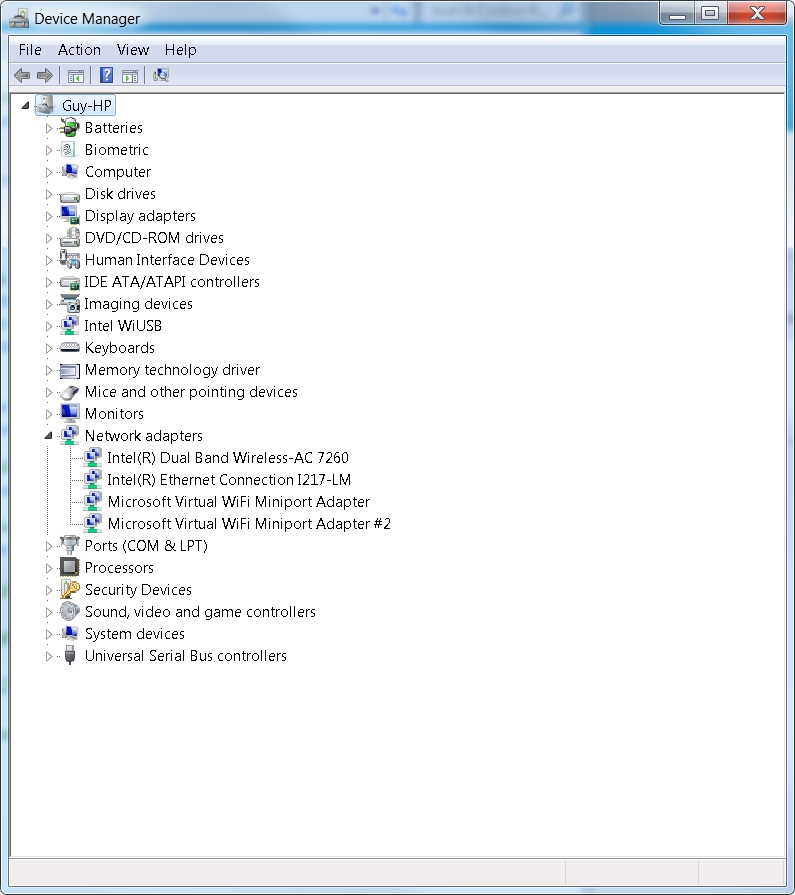This screenshot has width=795, height=895.
Task: Collapse the Guy-HP root node
Action: tap(25, 106)
